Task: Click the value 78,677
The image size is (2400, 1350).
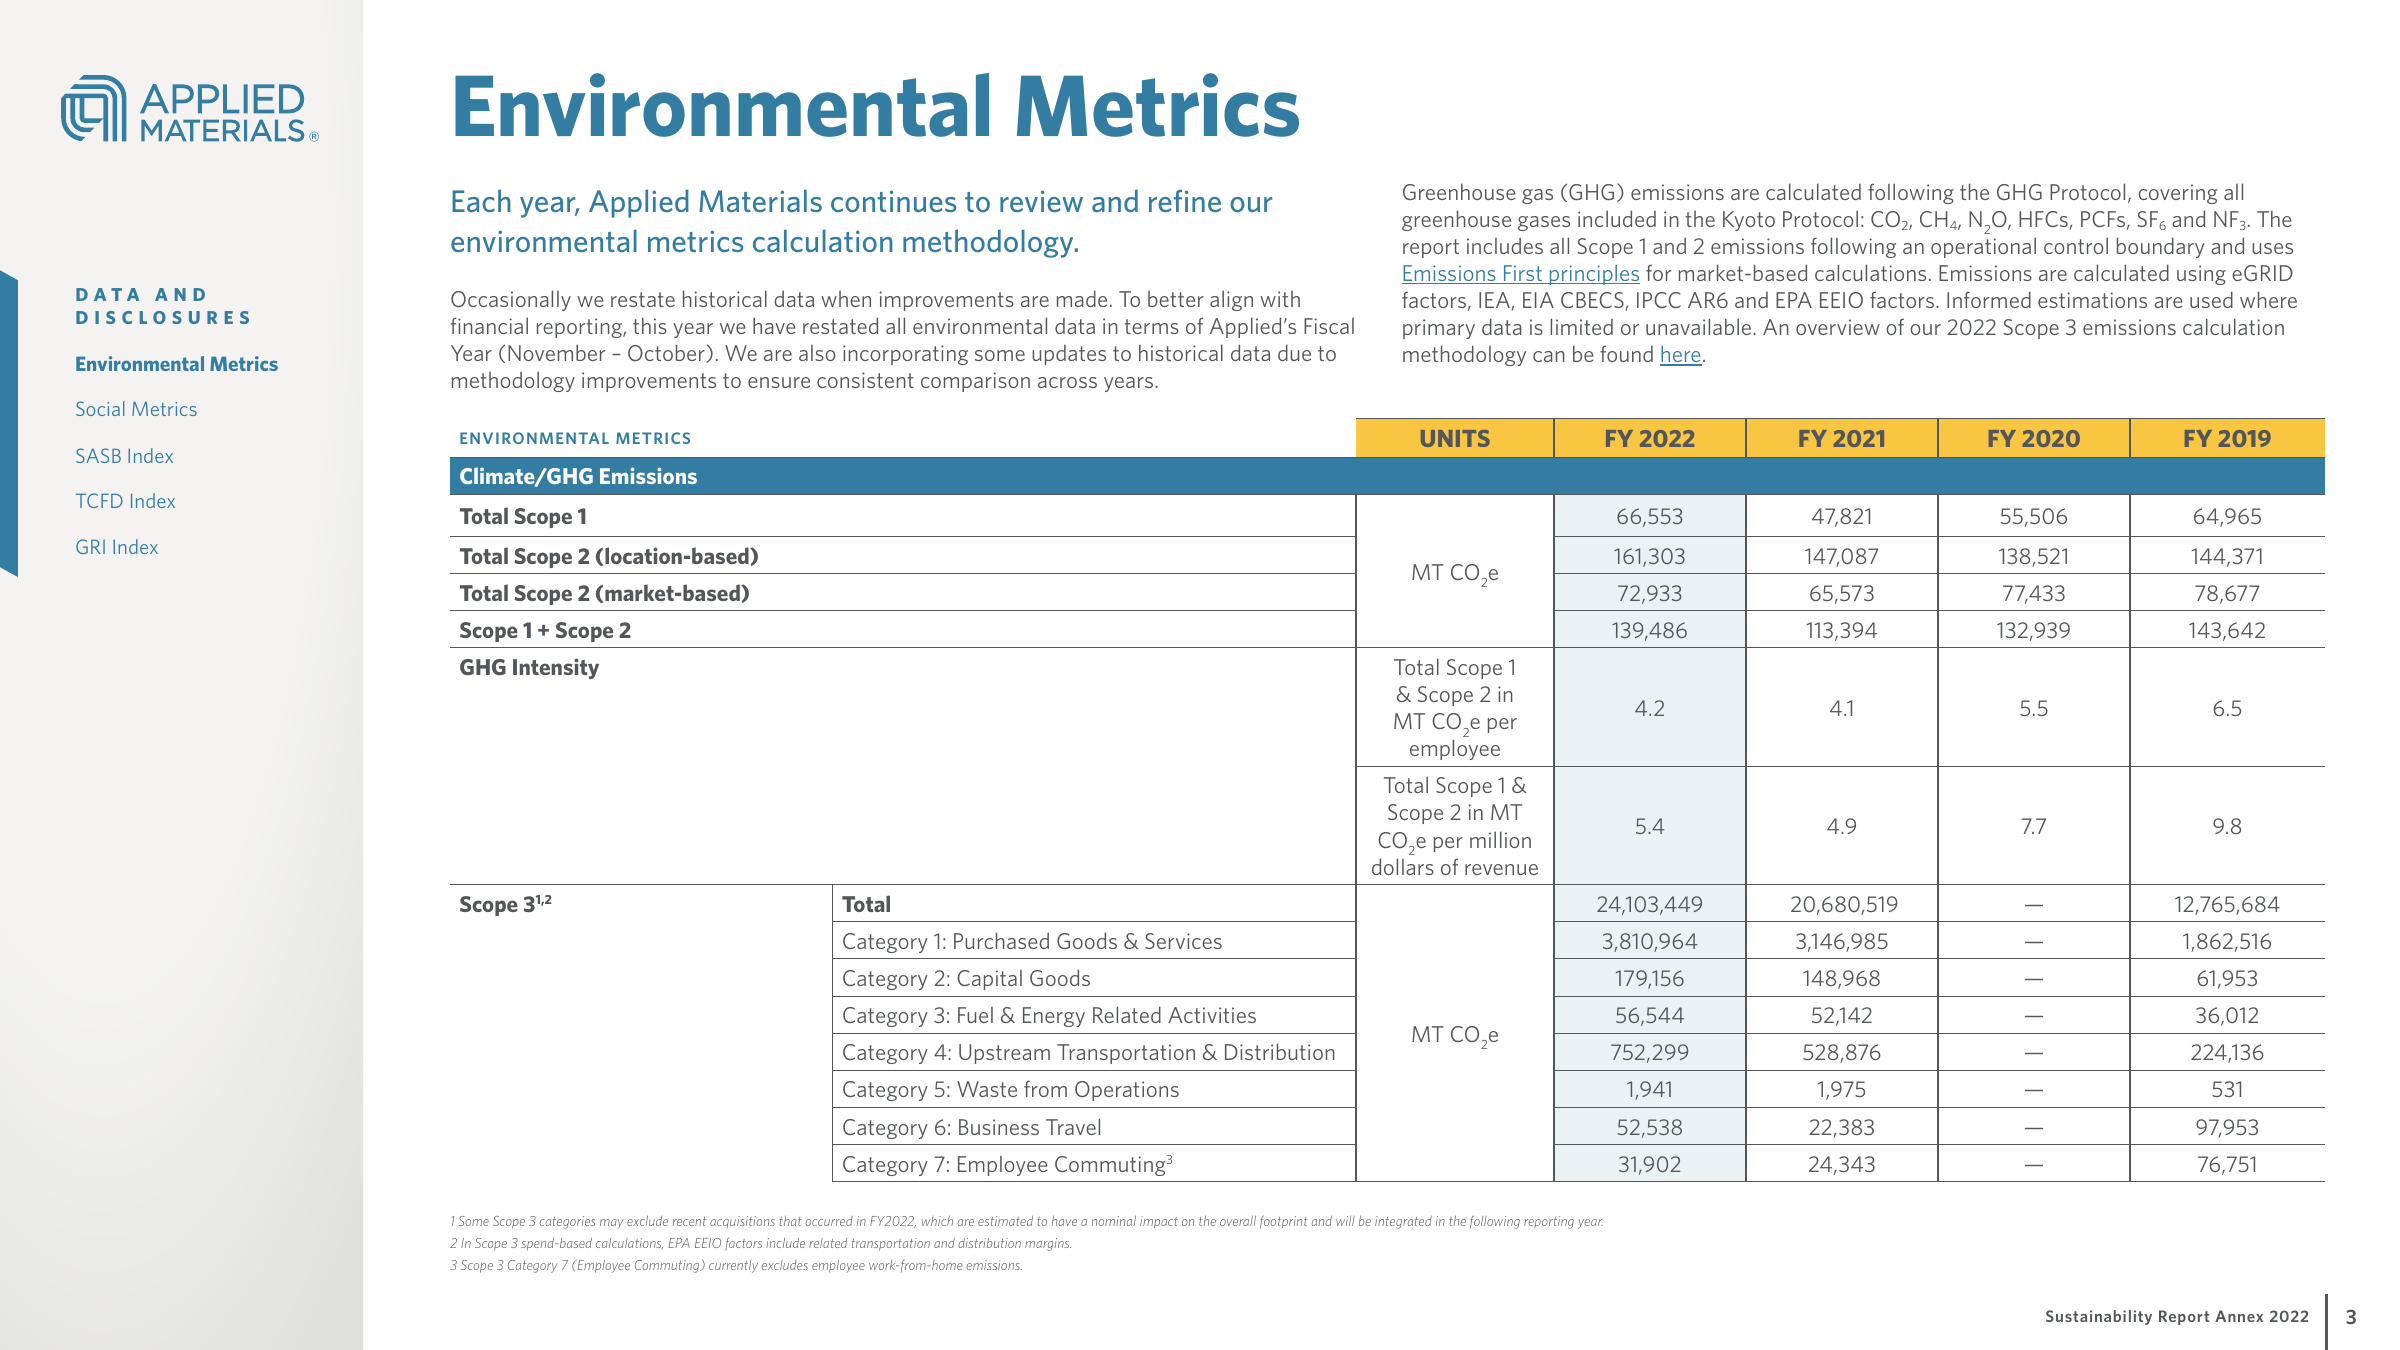Action: click(x=2226, y=593)
